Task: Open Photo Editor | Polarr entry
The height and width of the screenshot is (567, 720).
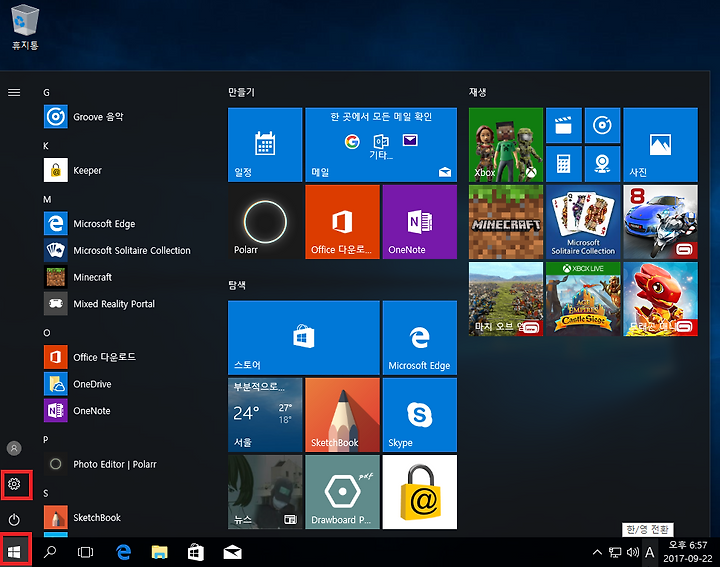Action: pyautogui.click(x=124, y=464)
